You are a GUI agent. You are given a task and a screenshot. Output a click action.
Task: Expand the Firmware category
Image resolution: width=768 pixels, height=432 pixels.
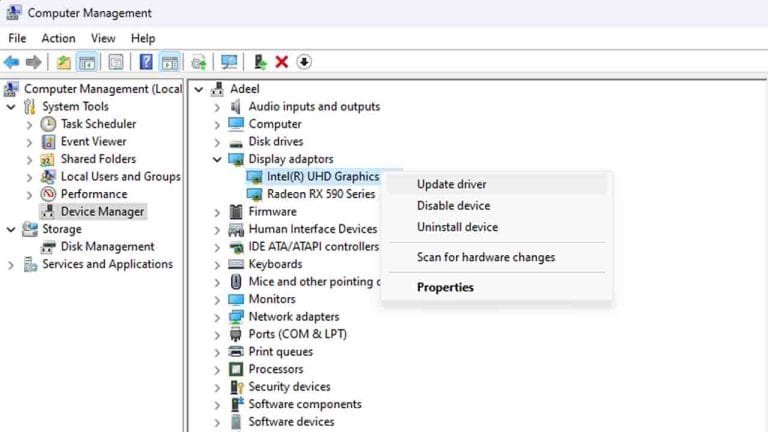(x=217, y=213)
